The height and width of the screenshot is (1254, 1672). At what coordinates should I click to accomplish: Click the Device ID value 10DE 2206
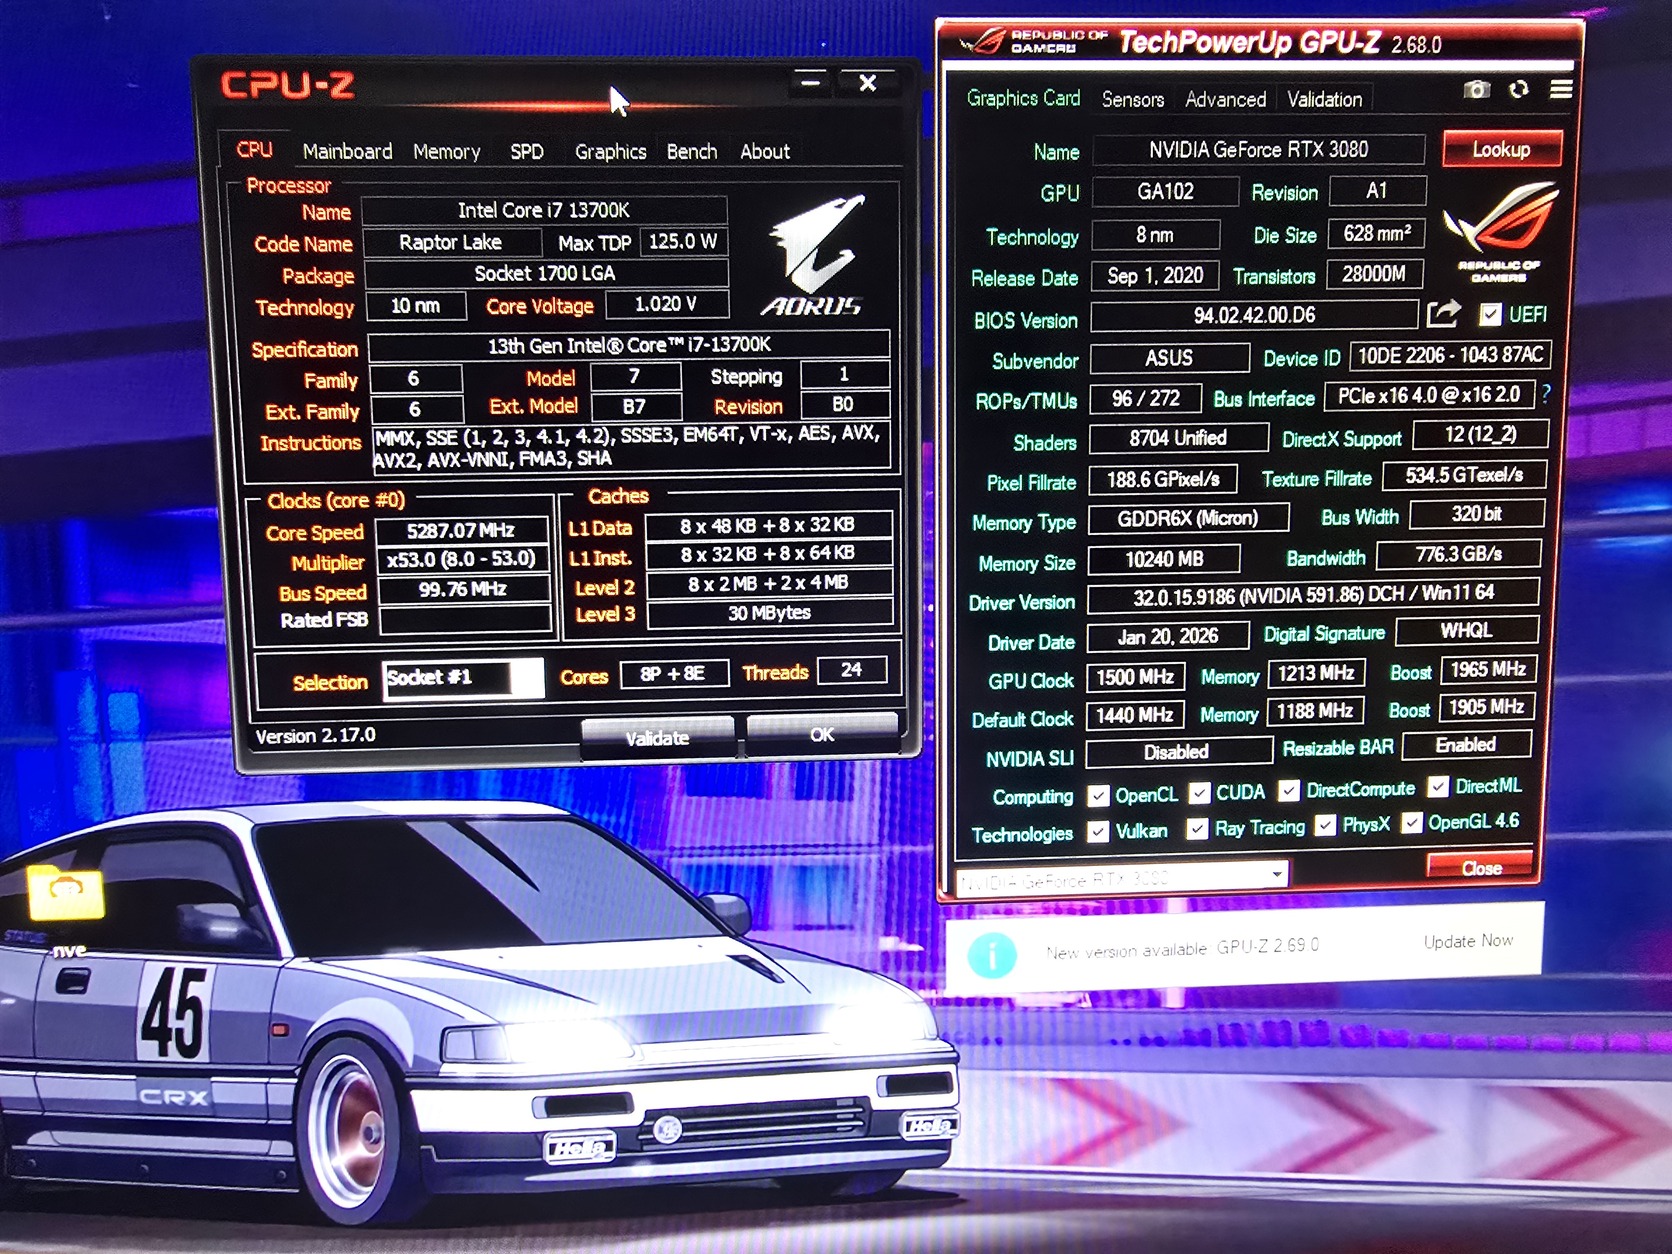click(1450, 355)
